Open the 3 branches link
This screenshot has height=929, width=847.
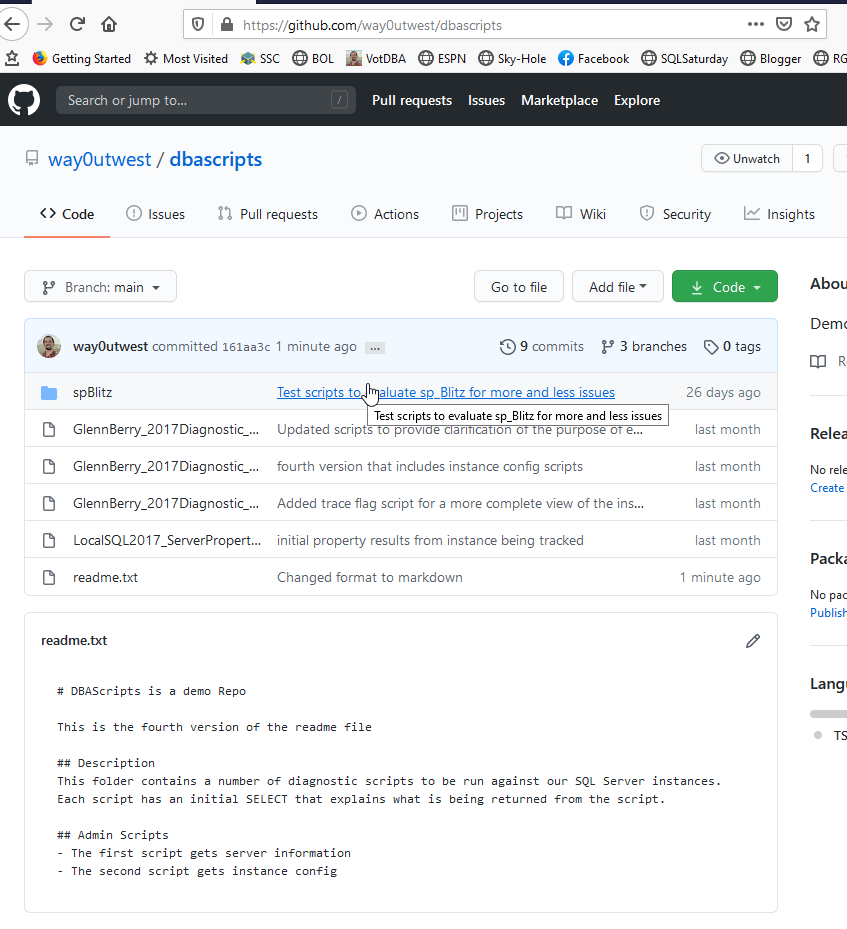[x=644, y=347]
